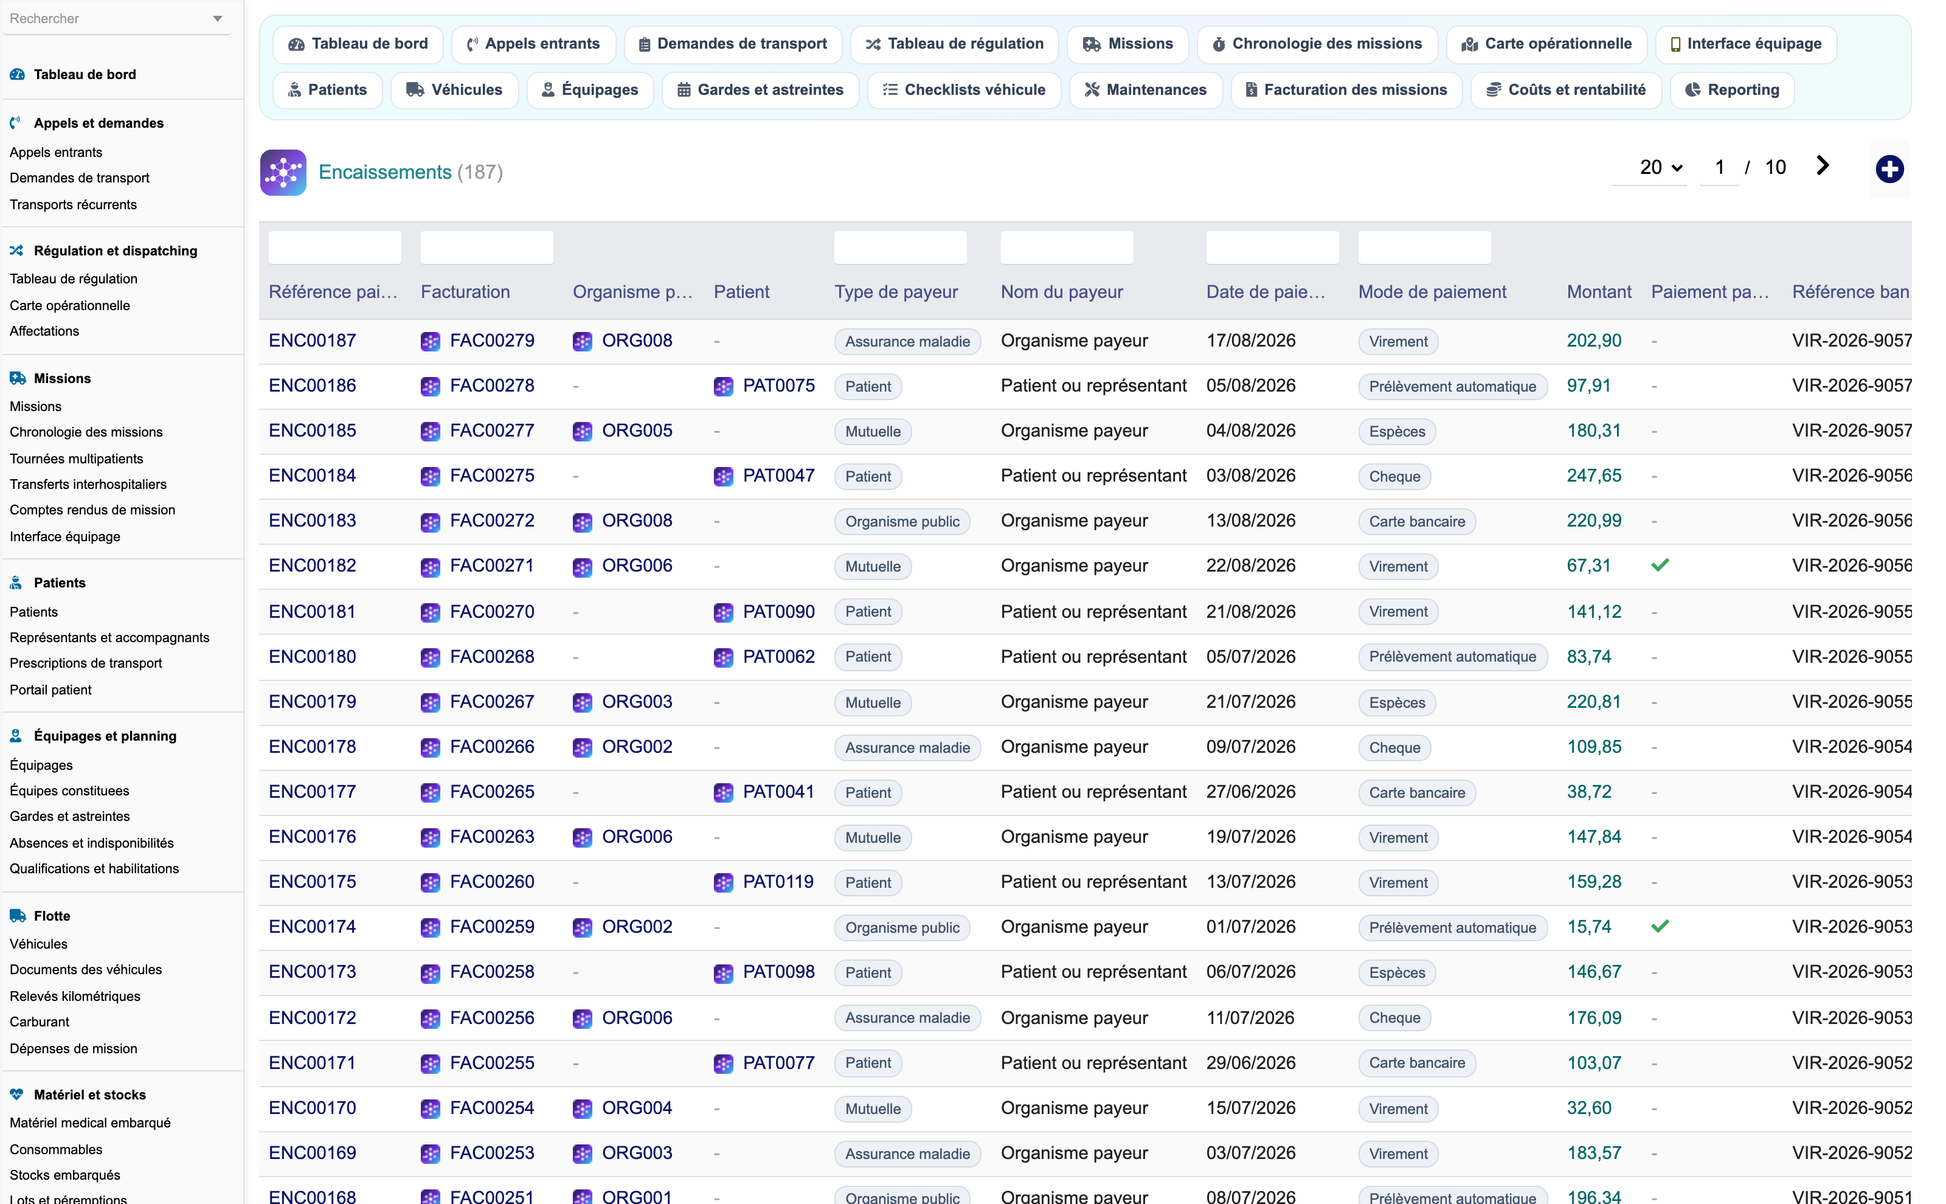This screenshot has width=1946, height=1204.
Task: Open the Tableau de bord top tab
Action: pyautogui.click(x=358, y=44)
